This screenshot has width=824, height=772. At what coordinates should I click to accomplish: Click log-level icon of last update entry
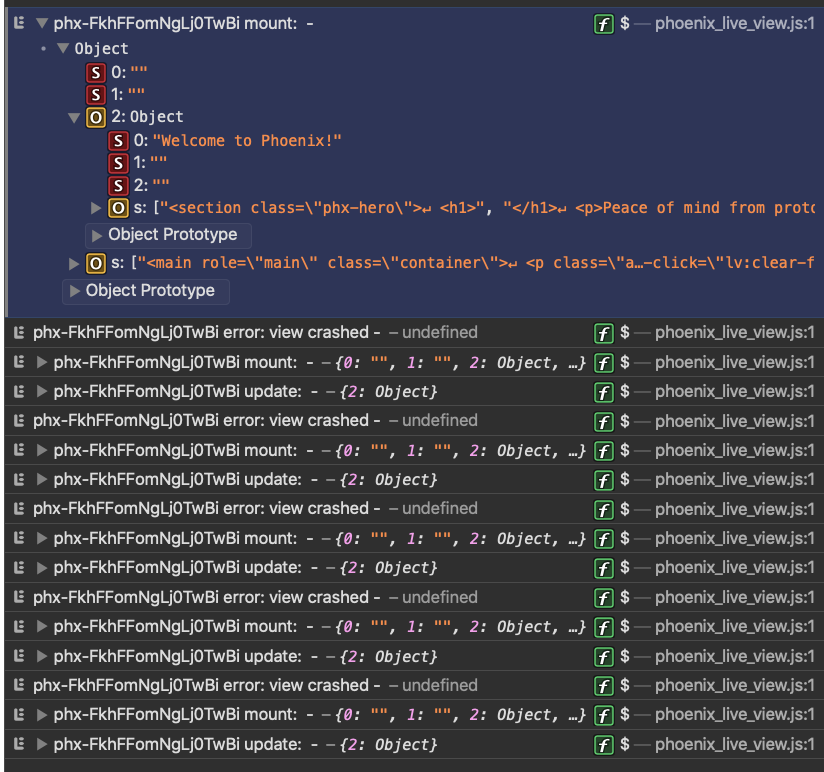click(x=19, y=744)
